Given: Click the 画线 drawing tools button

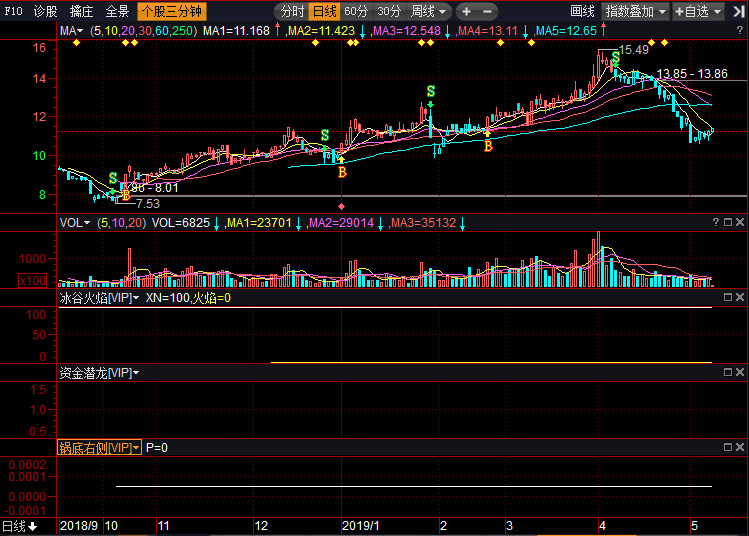Looking at the screenshot, I should pos(582,11).
